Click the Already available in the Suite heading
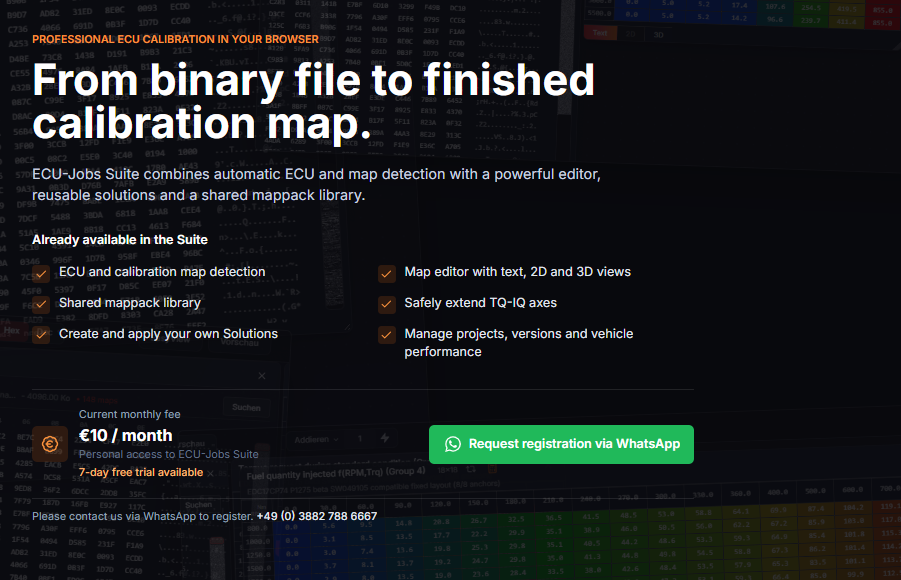This screenshot has height=580, width=901. pyautogui.click(x=120, y=240)
